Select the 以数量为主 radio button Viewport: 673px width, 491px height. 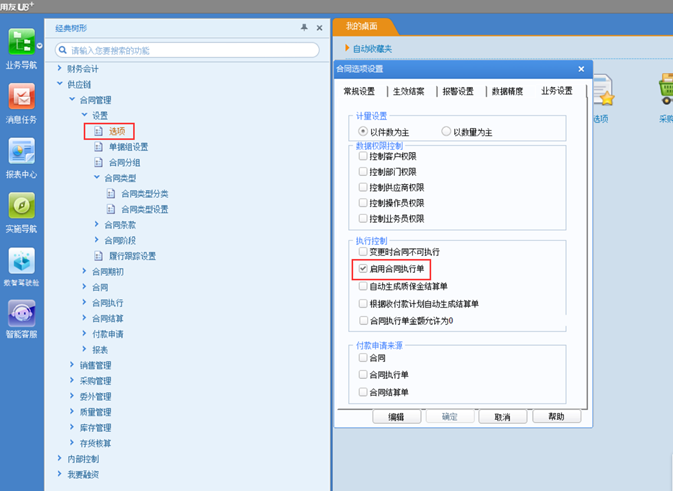[446, 131]
